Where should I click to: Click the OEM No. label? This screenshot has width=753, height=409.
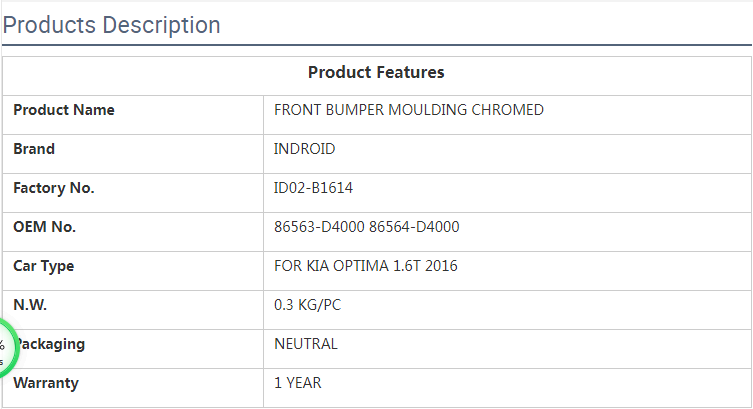point(44,227)
